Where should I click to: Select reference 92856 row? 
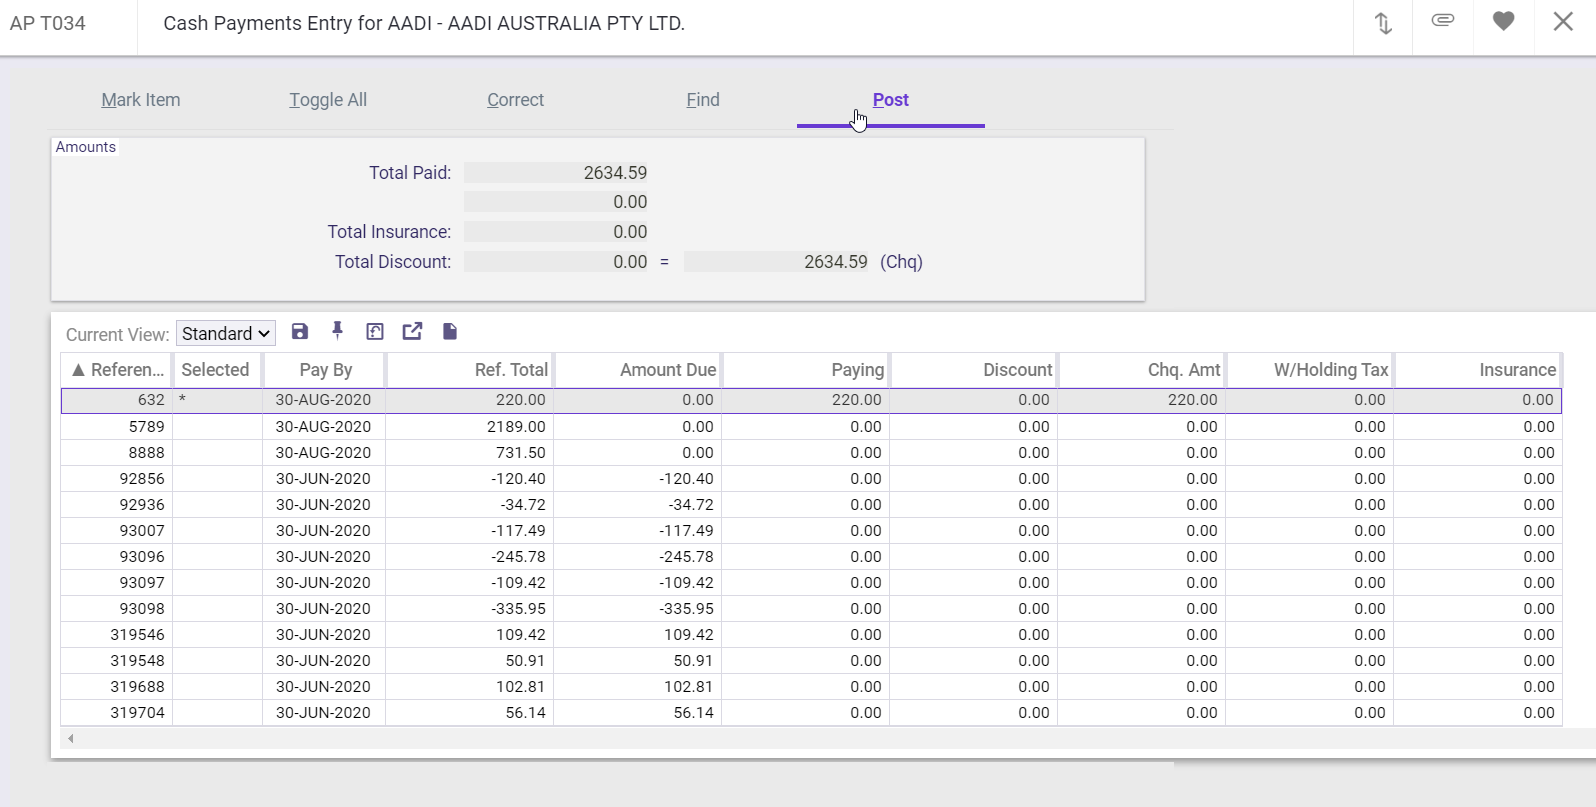tap(811, 479)
